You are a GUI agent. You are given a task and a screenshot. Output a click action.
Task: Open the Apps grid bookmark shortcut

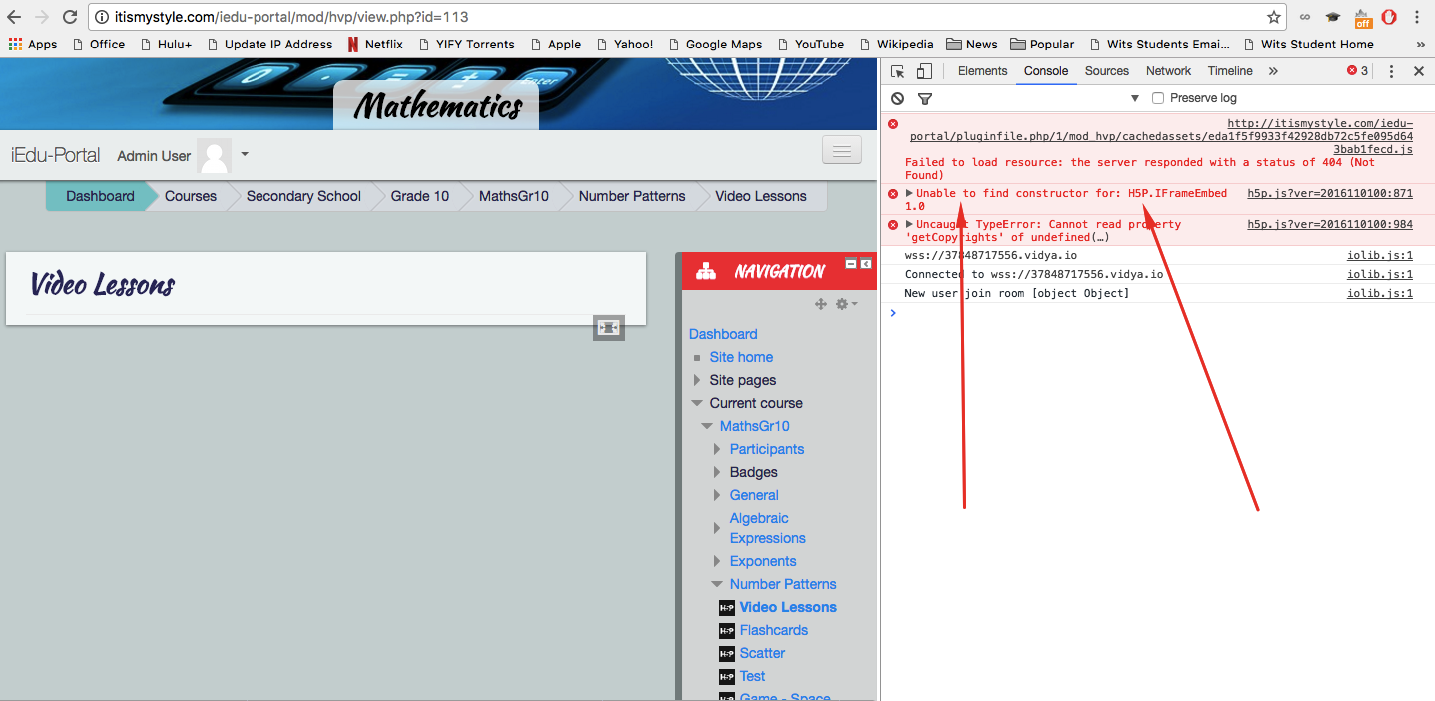(33, 44)
